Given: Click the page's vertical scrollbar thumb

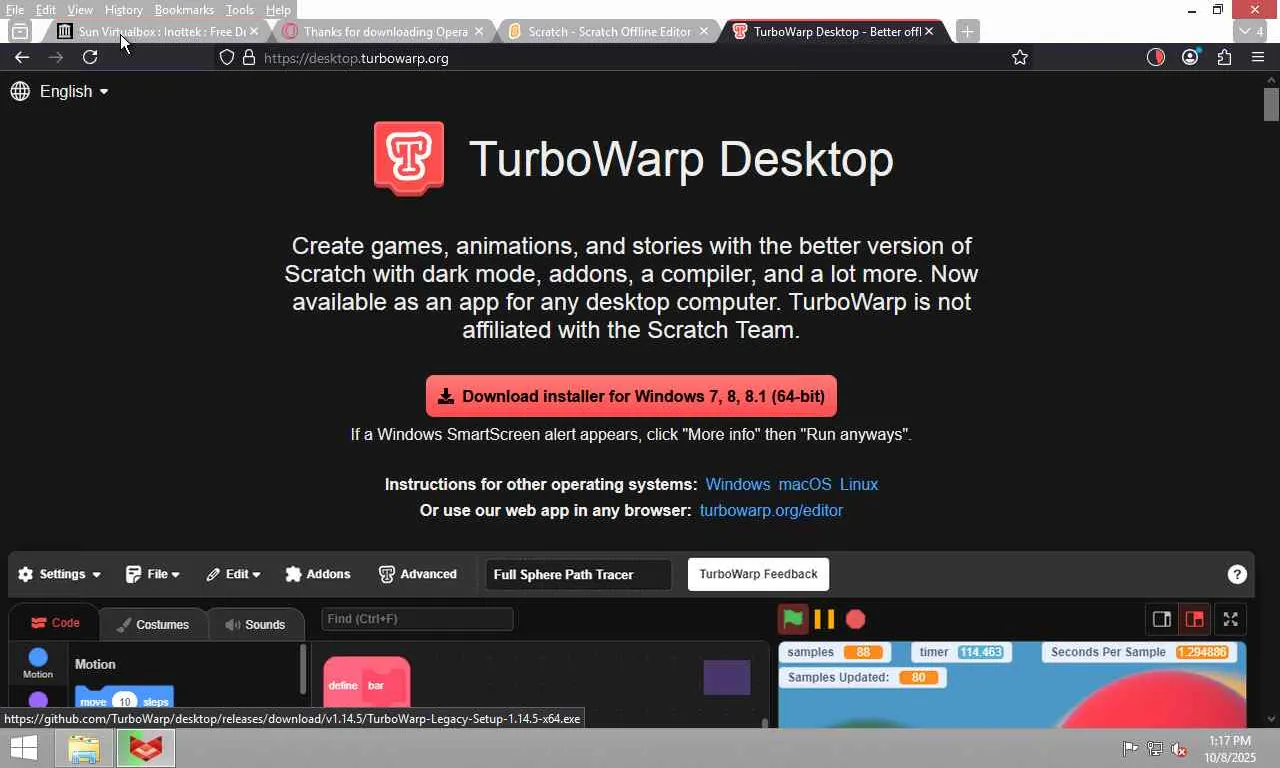Looking at the screenshot, I should coord(1271,104).
